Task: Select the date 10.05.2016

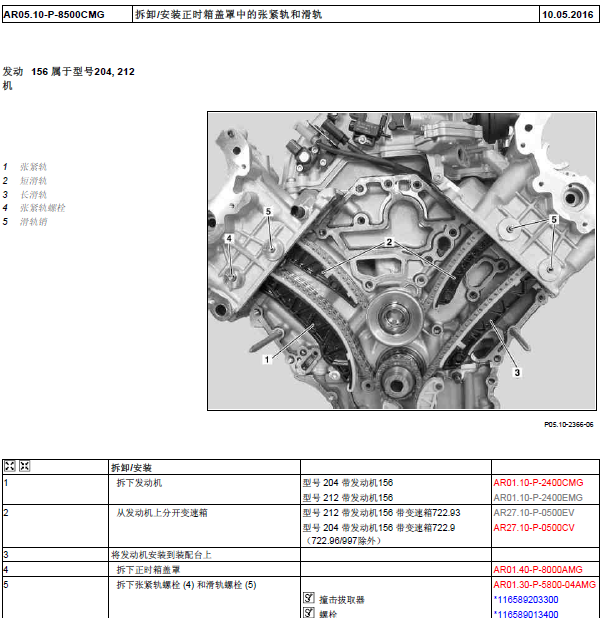Action: 568,15
